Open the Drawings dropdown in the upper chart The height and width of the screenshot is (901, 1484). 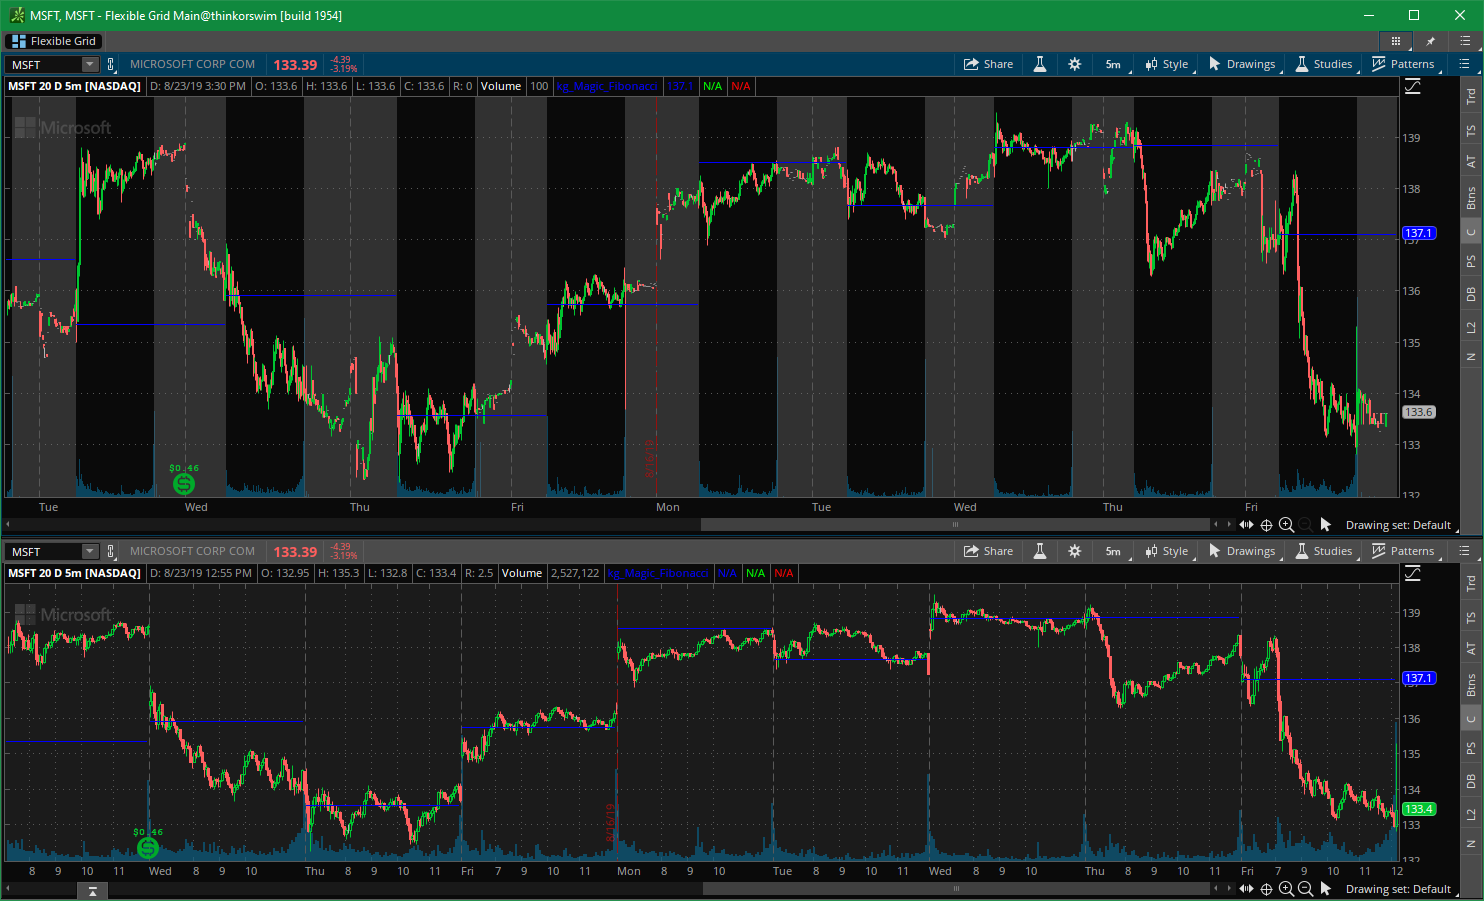pos(1242,64)
